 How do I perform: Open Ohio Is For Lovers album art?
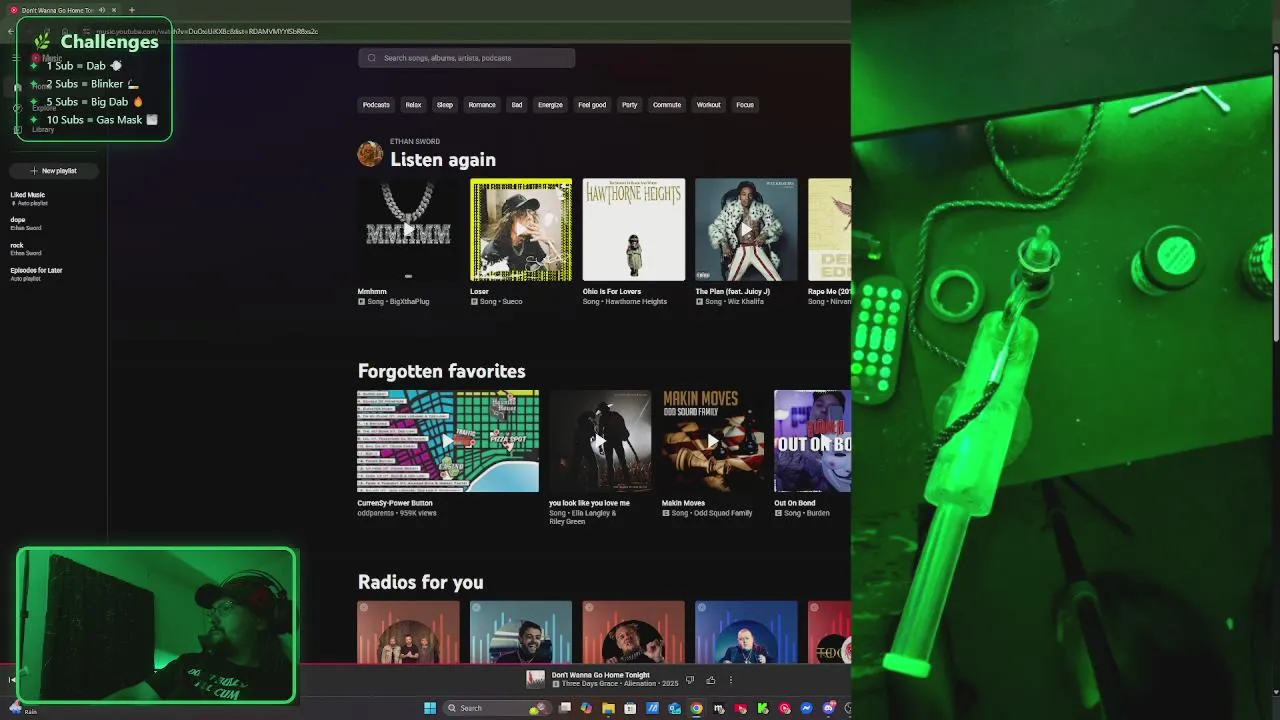[634, 230]
